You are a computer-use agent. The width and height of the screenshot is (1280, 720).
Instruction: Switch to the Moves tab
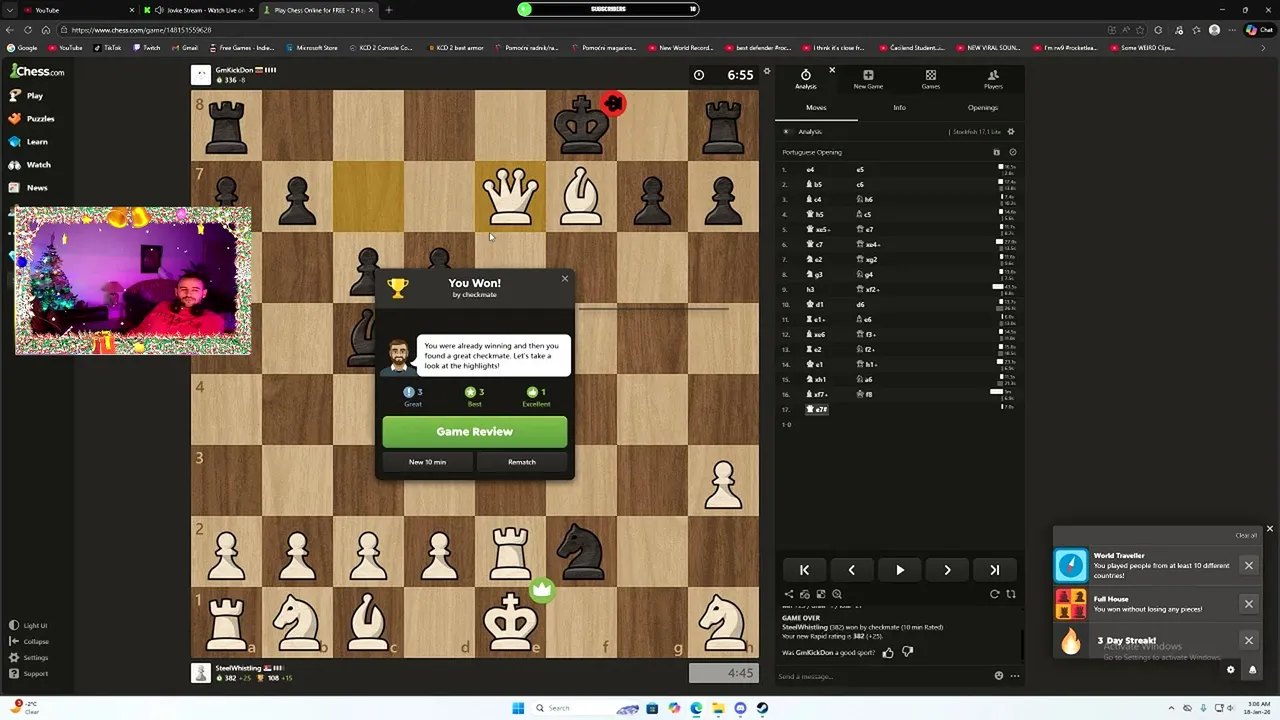tap(816, 108)
